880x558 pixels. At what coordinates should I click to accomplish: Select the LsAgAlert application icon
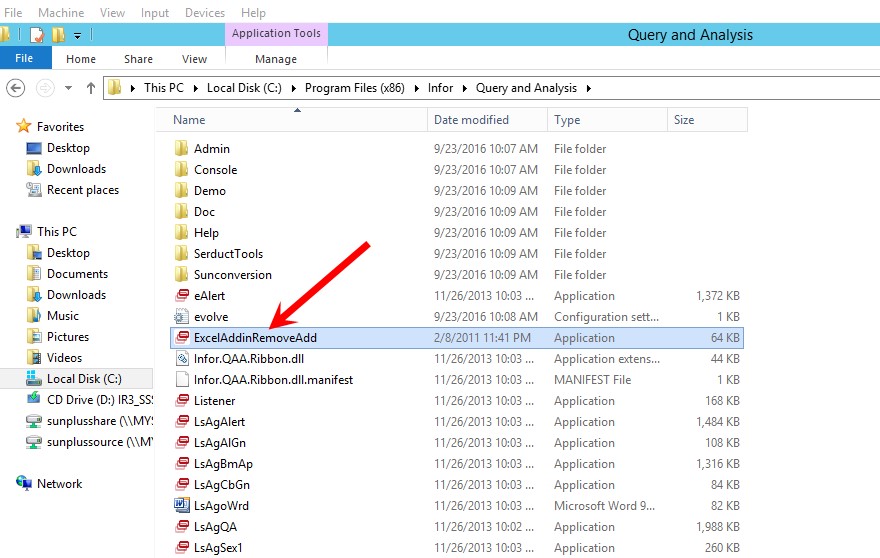[x=182, y=422]
